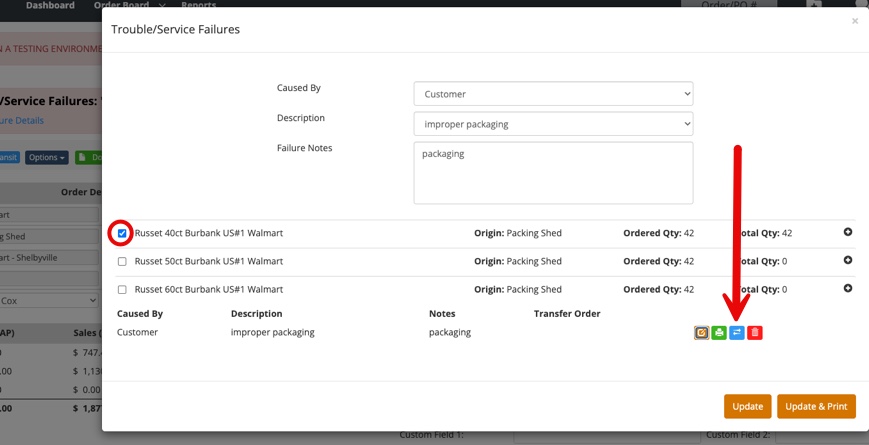
Task: Uncheck Russet 40ct Burbank checkbox
Action: (x=122, y=233)
